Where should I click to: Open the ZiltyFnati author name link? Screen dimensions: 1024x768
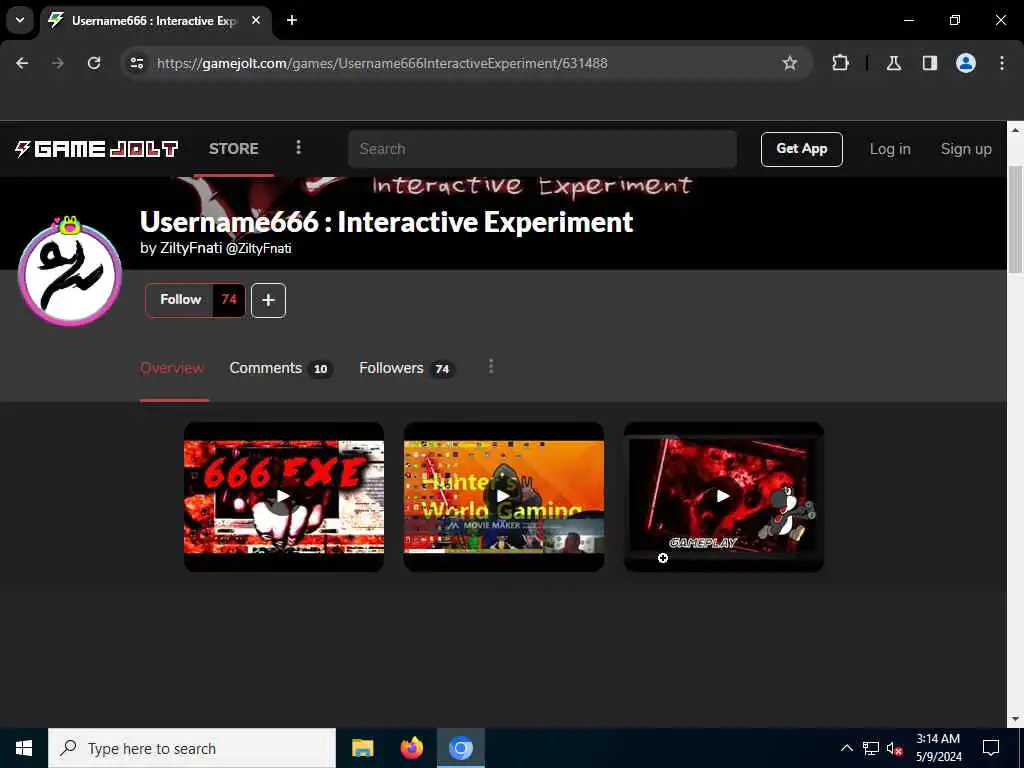tap(191, 248)
